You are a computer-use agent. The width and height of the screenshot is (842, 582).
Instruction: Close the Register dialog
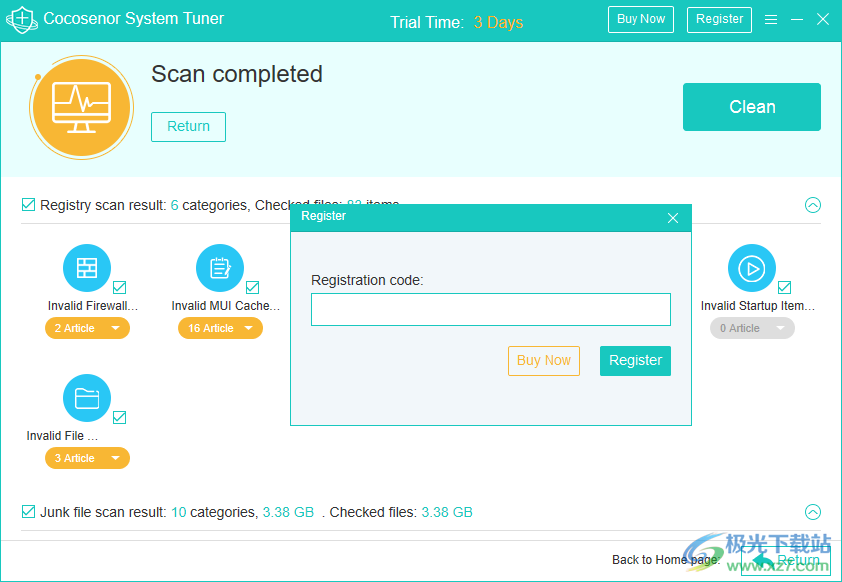pos(673,217)
